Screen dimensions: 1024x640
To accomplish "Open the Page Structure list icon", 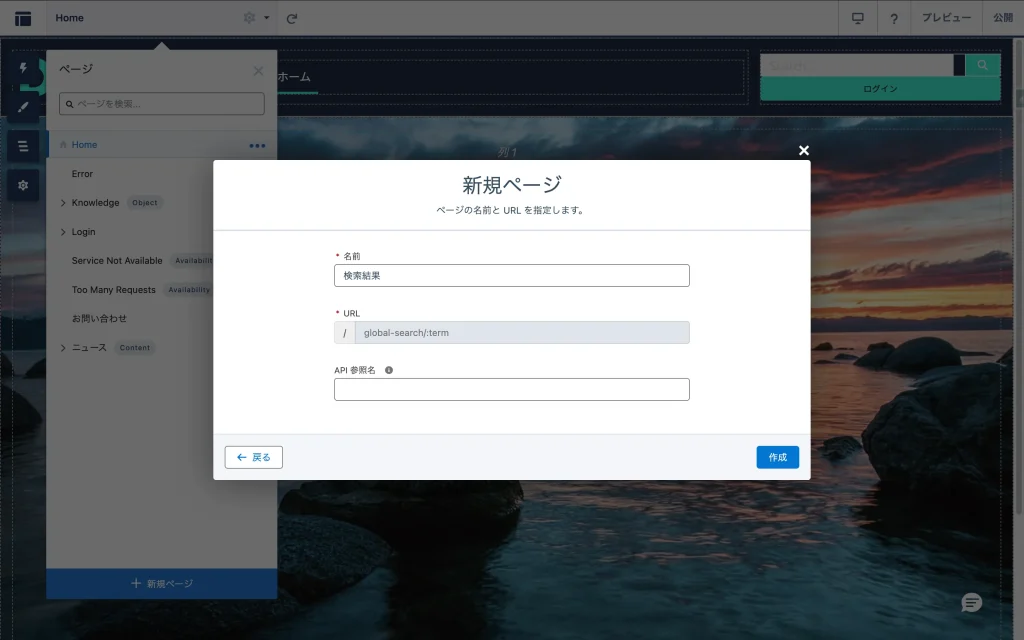I will pos(23,146).
